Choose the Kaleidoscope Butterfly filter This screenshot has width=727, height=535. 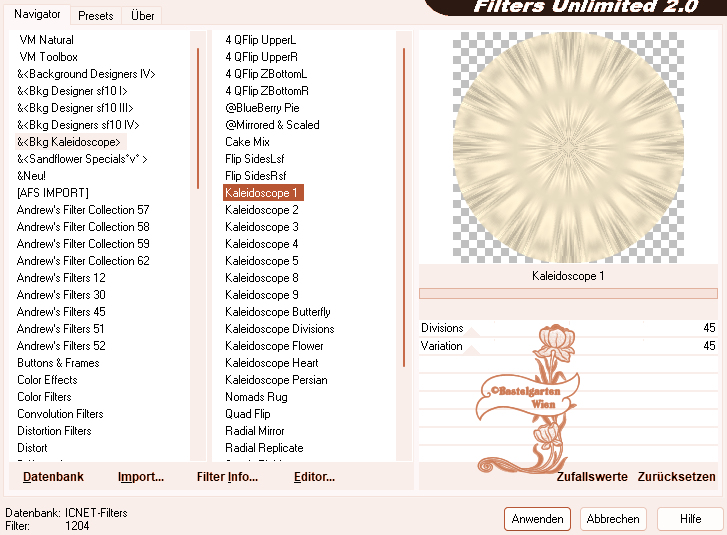[x=278, y=312]
